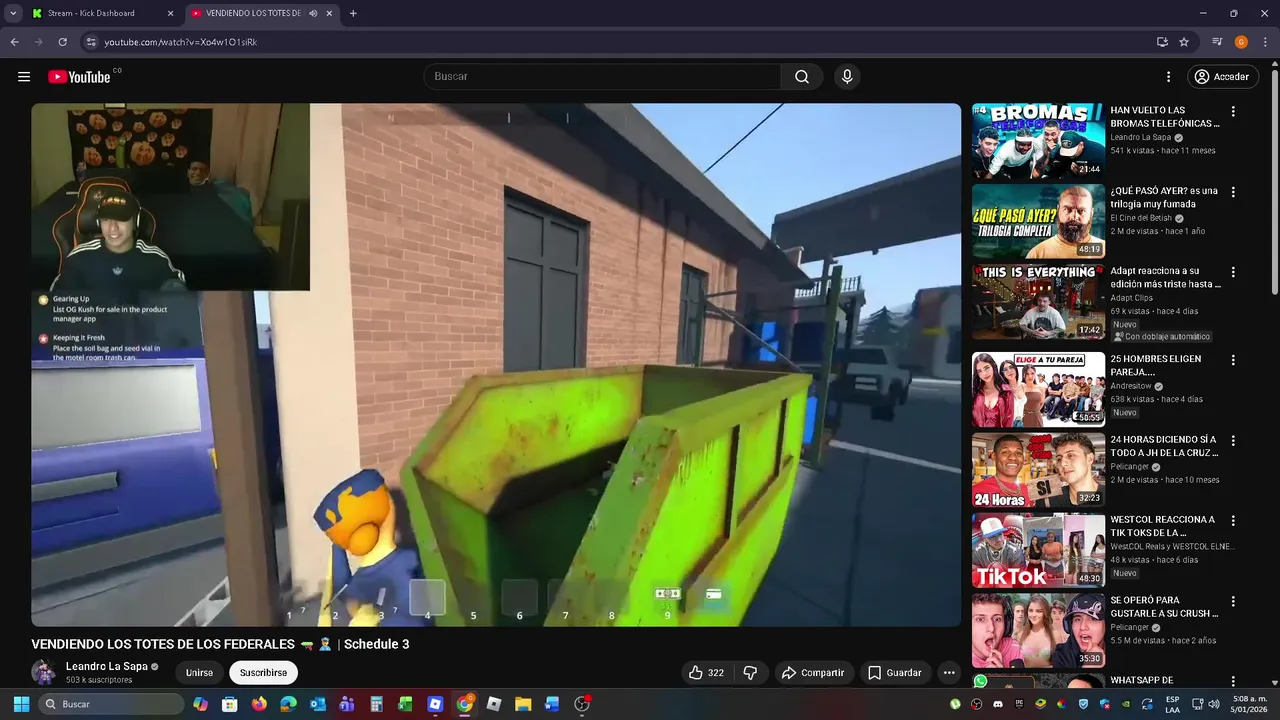
Task: Open the clock showing 5:08 a. m.
Action: (x=1249, y=704)
